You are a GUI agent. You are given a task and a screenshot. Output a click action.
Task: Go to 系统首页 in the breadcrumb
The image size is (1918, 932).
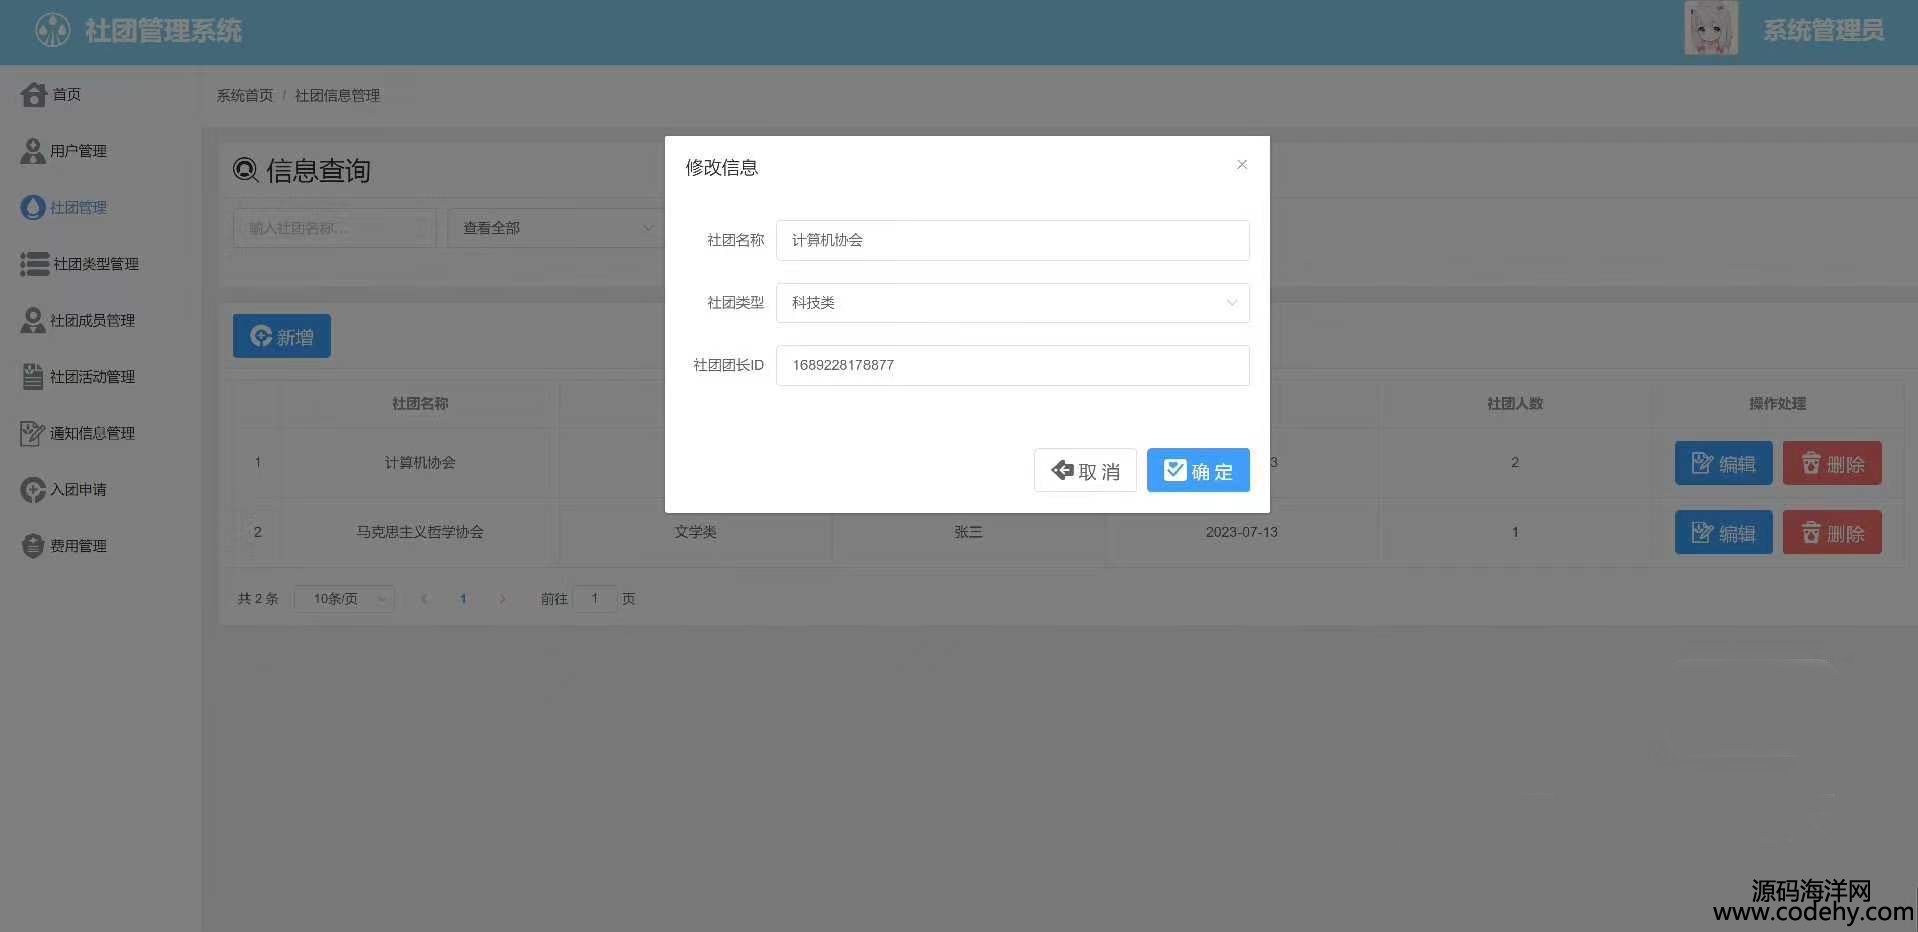click(x=244, y=95)
